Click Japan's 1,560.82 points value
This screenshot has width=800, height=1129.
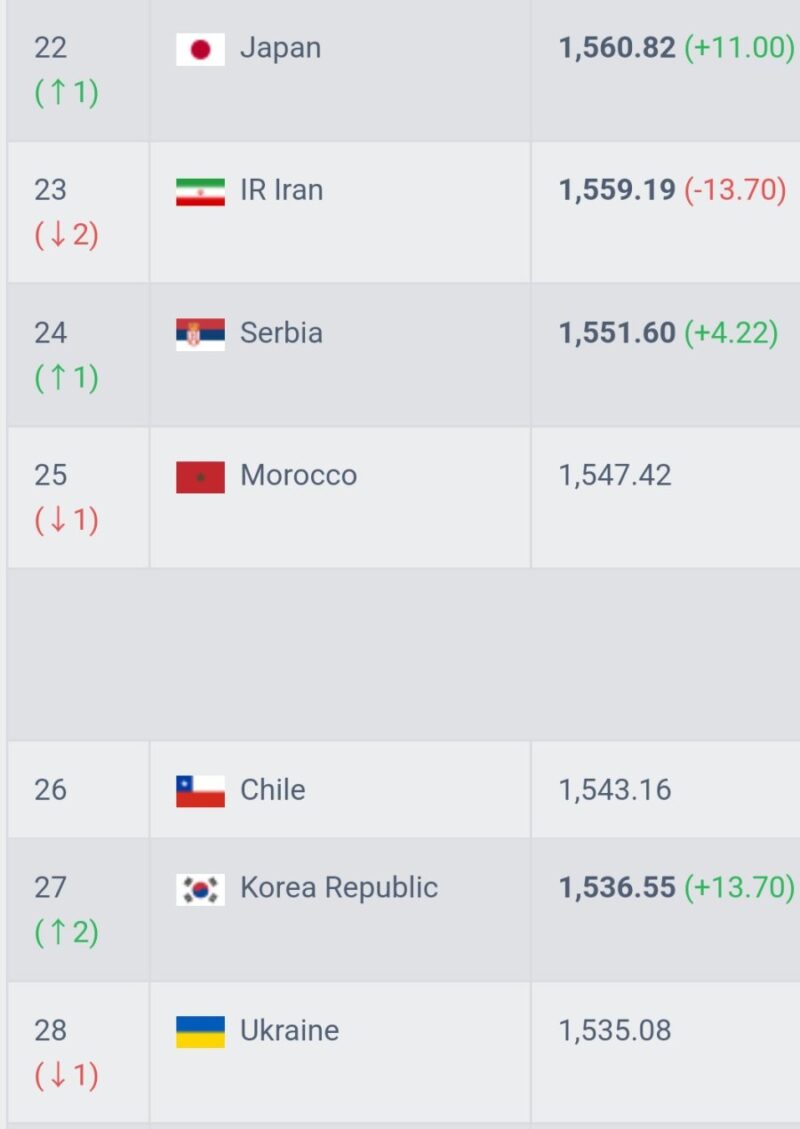(617, 48)
